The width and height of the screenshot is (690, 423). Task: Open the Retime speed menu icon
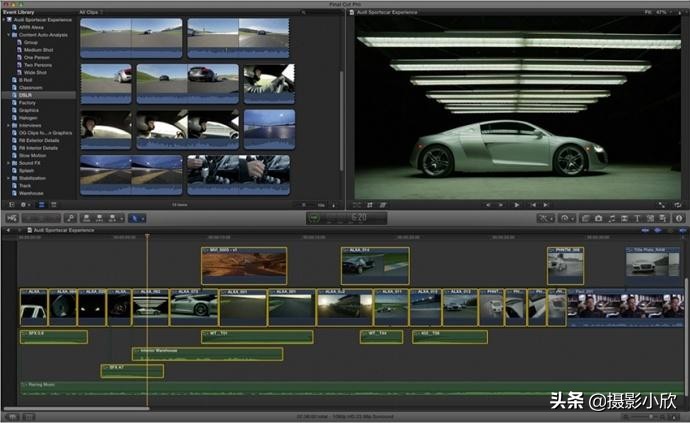(568, 217)
